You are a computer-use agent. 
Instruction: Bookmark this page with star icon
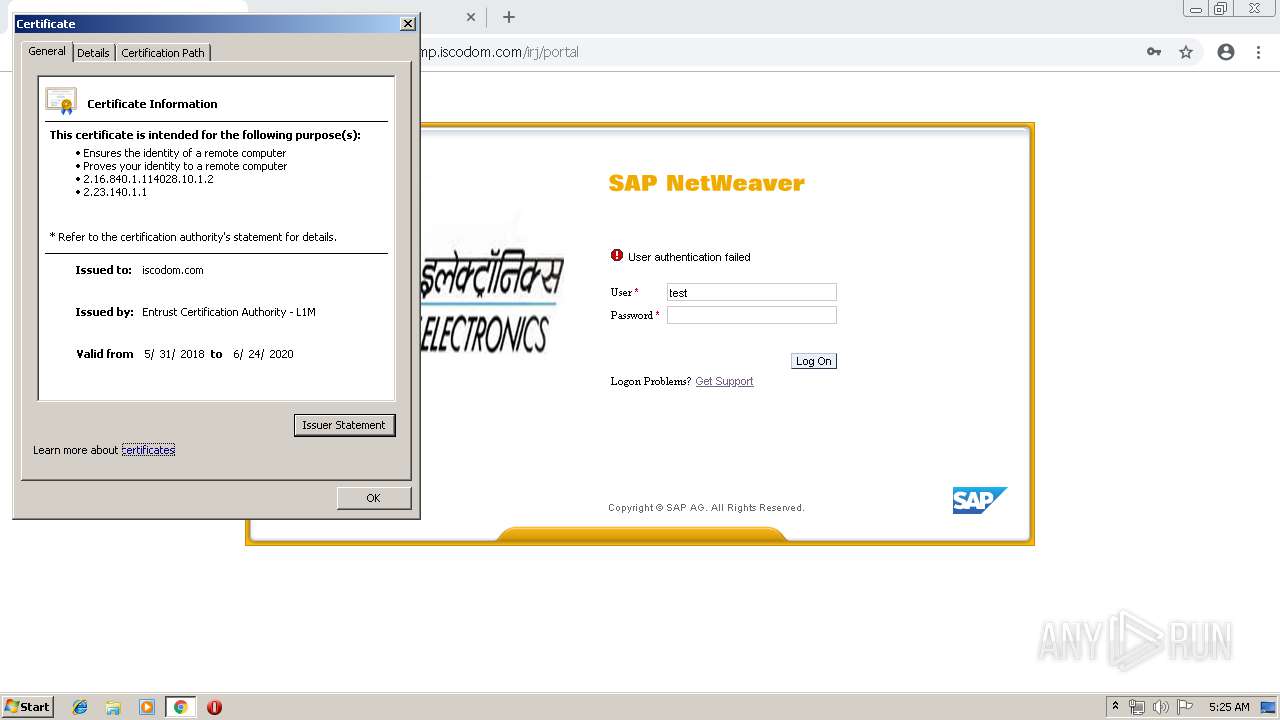pyautogui.click(x=1186, y=52)
